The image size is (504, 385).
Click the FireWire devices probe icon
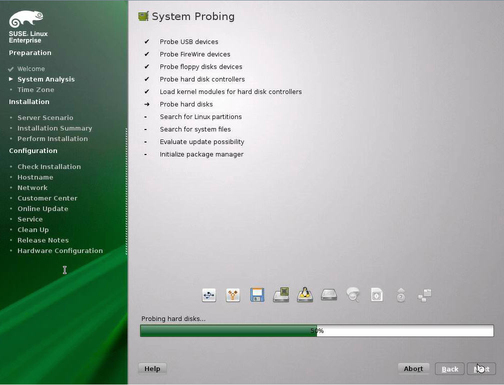coord(233,295)
